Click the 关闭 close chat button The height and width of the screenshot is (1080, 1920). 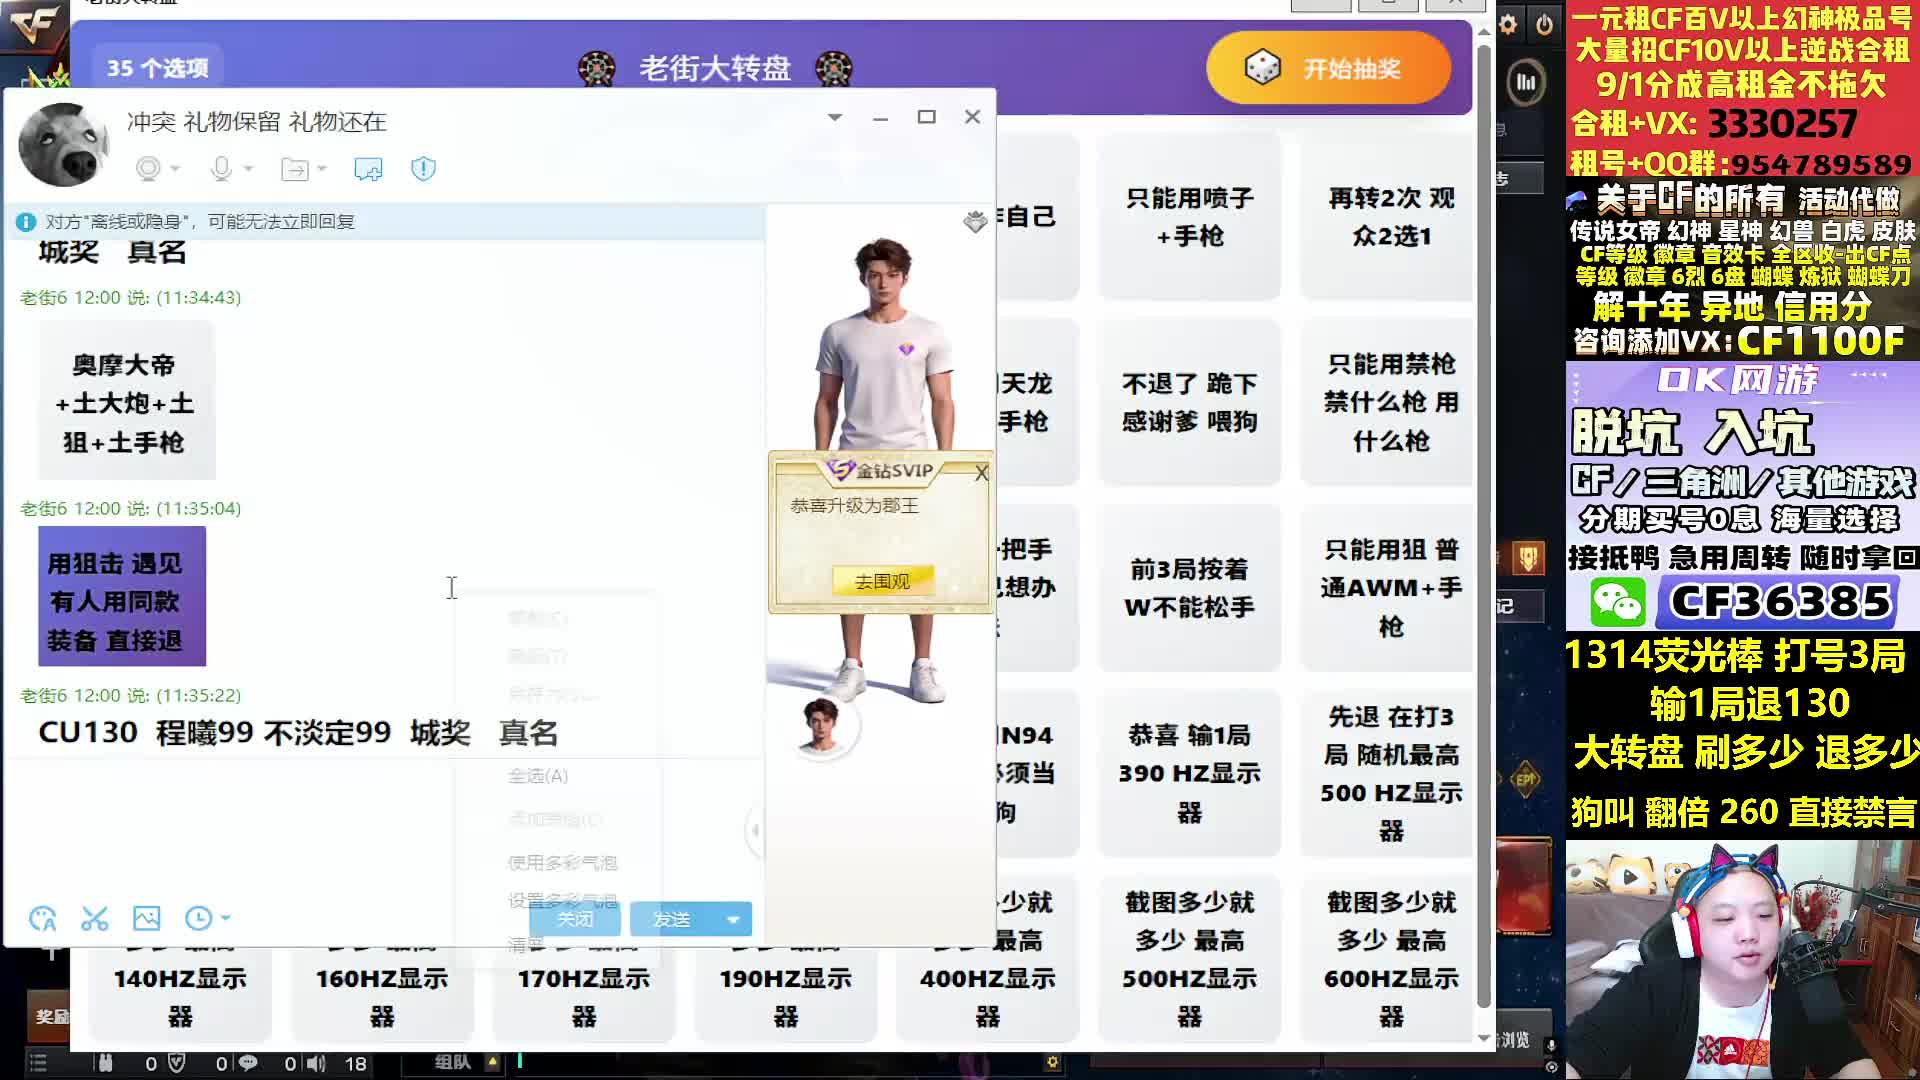pyautogui.click(x=575, y=919)
